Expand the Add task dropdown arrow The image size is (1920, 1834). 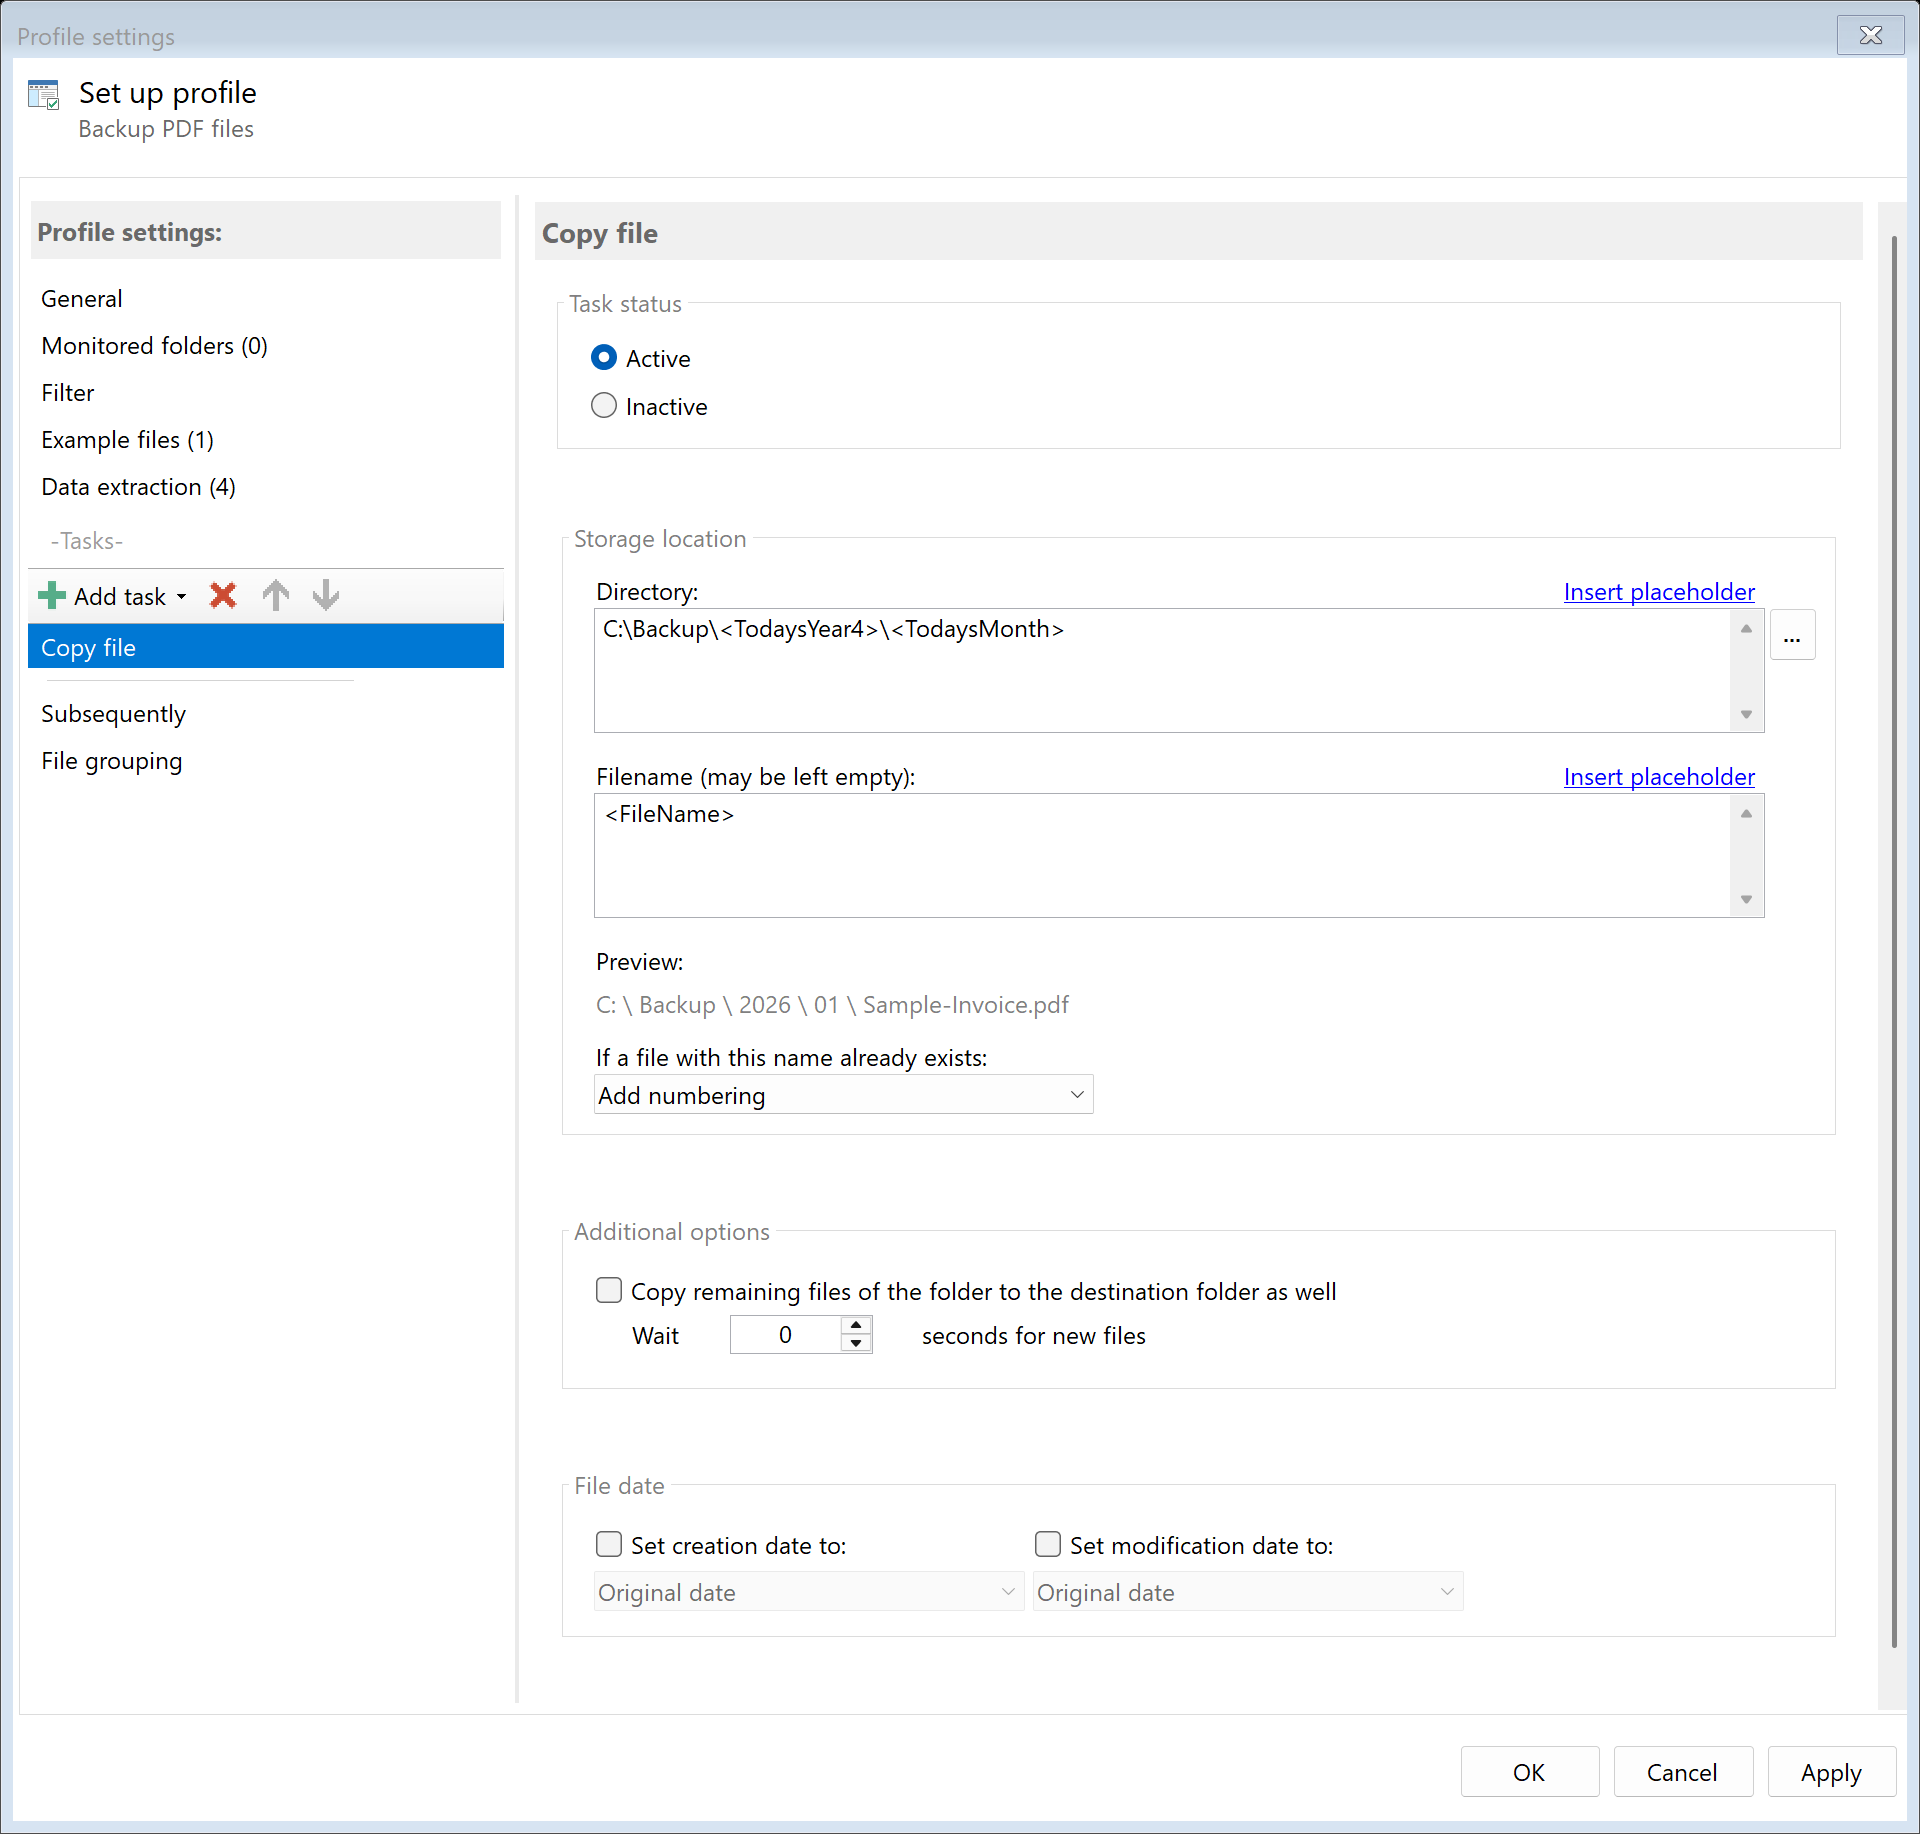182,595
